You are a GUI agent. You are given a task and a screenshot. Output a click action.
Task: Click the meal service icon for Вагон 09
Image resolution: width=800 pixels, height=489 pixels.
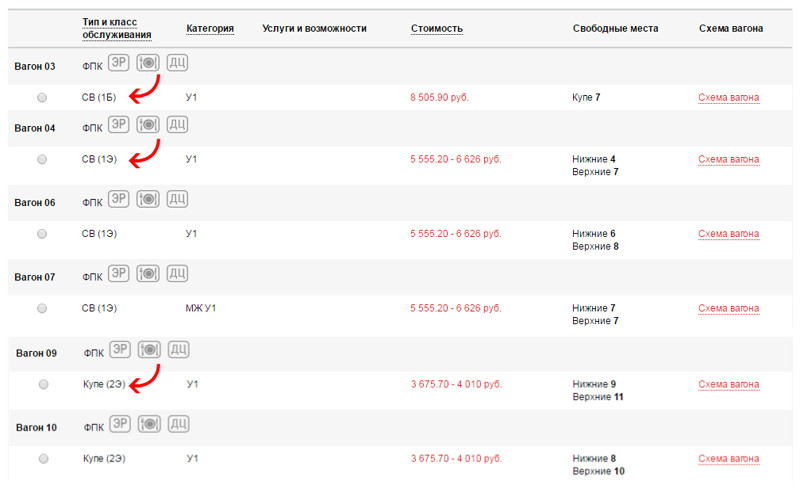(149, 350)
